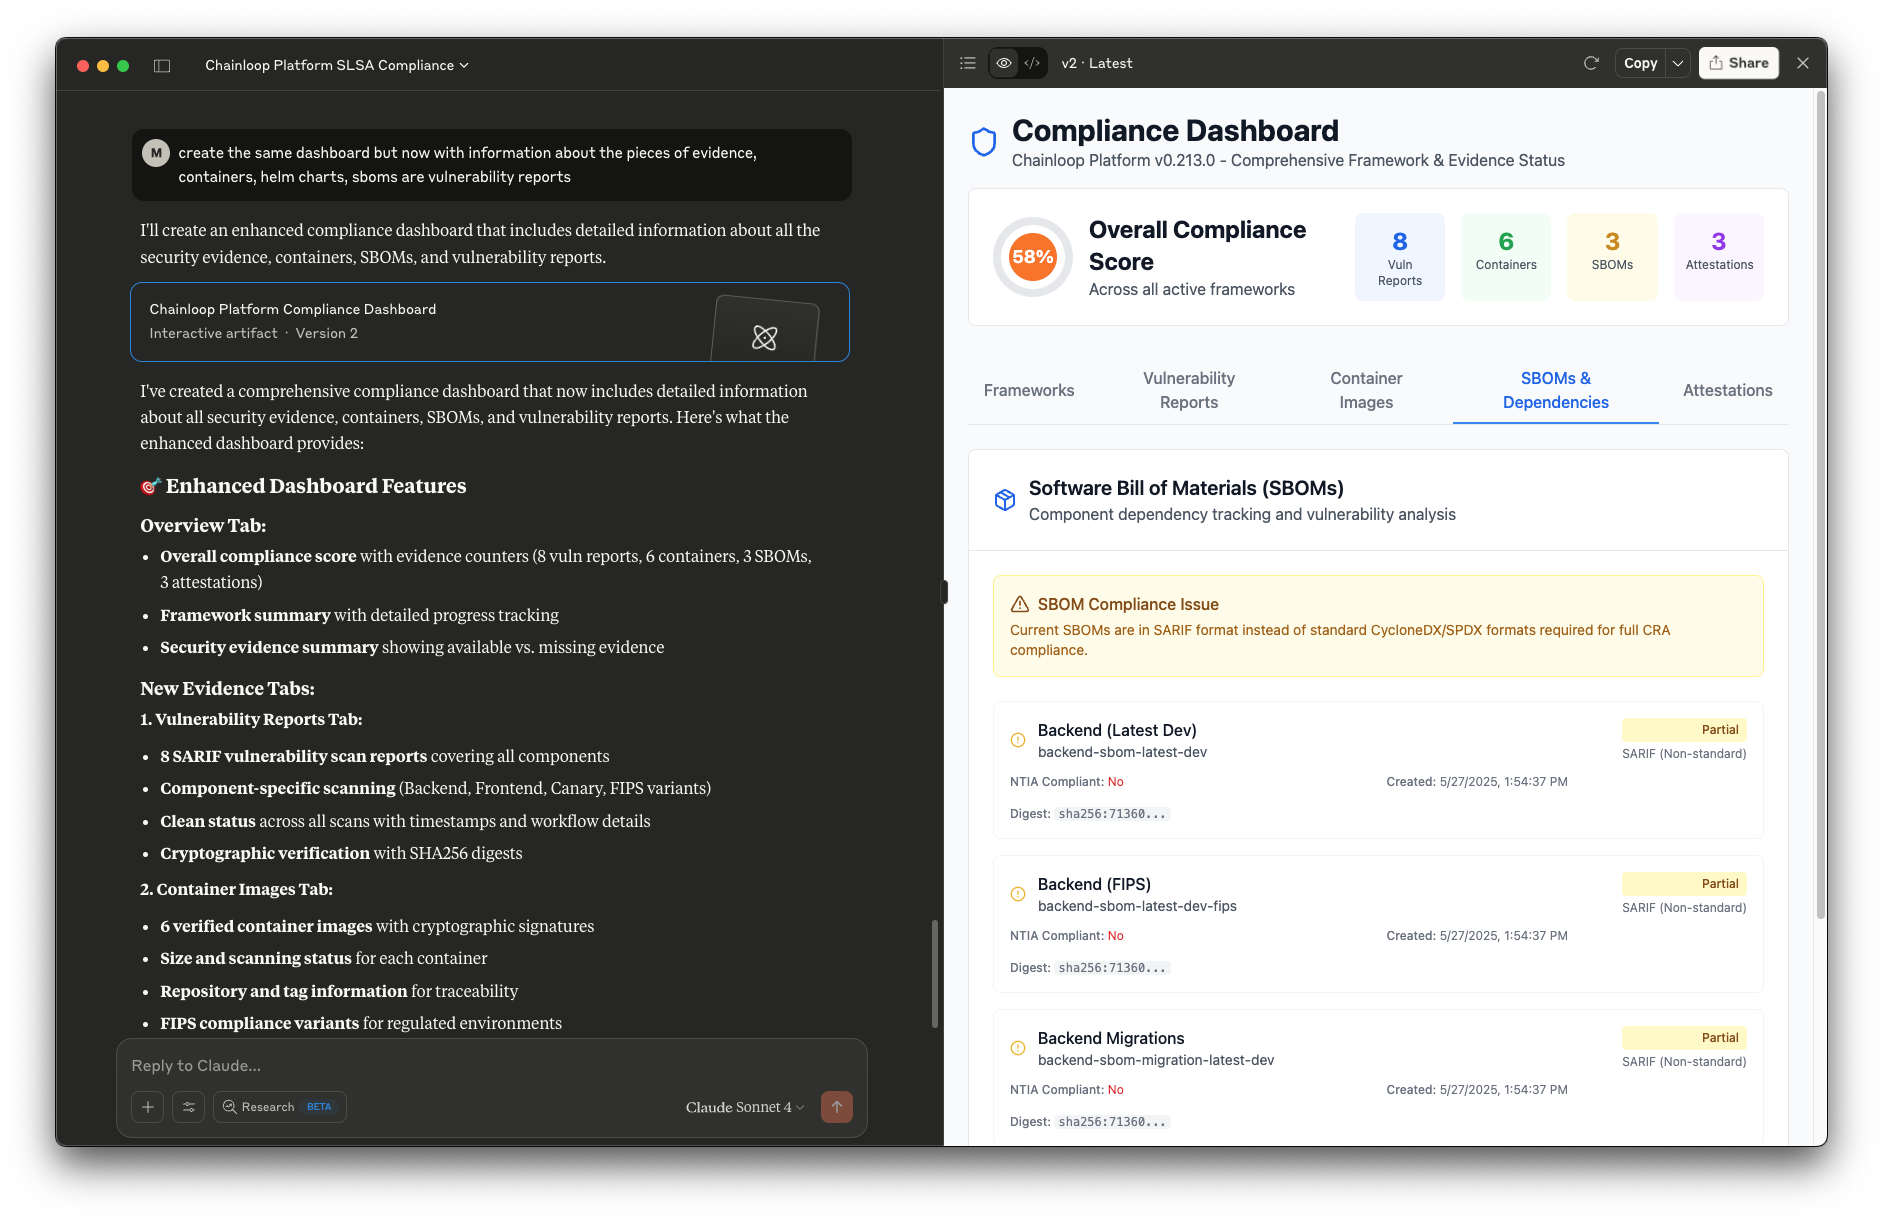Click the send message arrow button

pos(837,1107)
